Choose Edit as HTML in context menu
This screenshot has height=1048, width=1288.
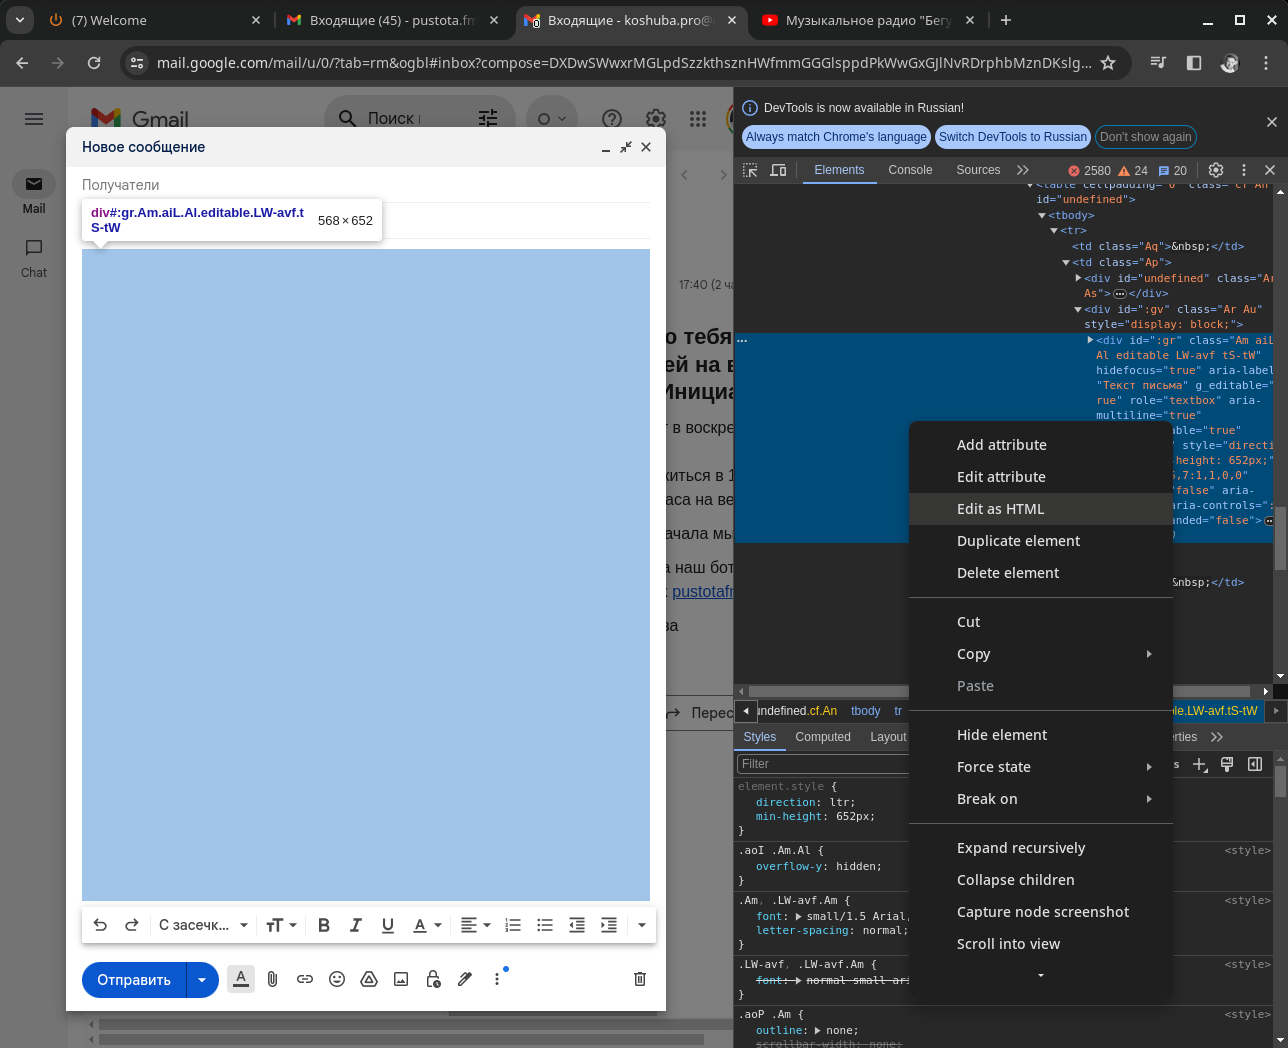1040,509
